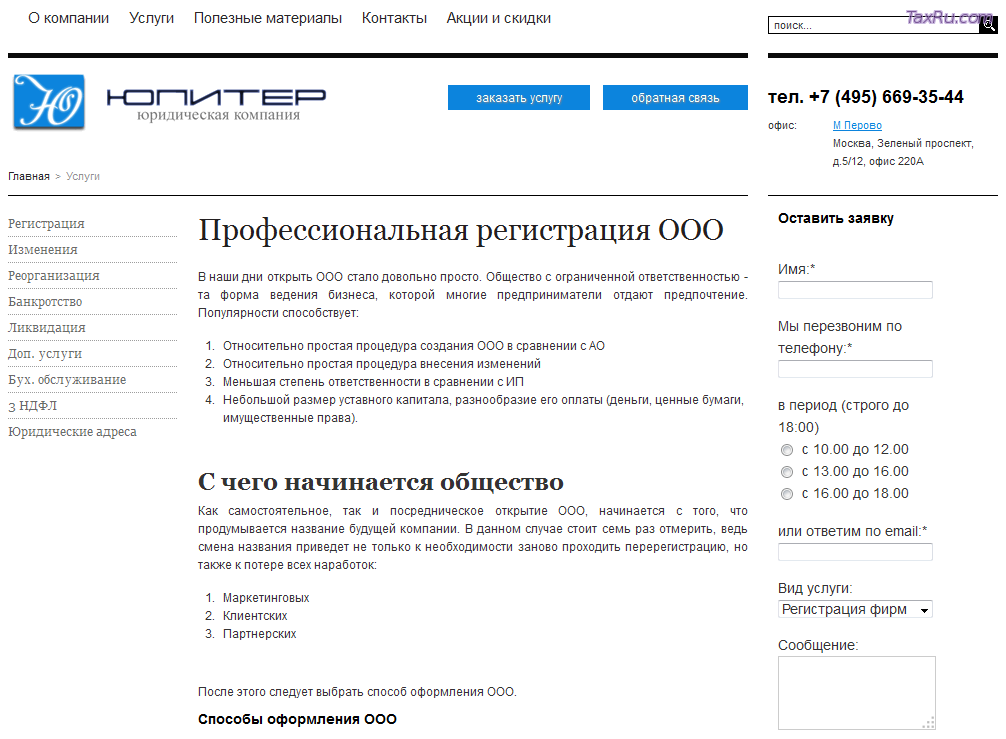Pick the 16.00 to 18.00 radio option
1006x739 pixels.
(x=787, y=494)
